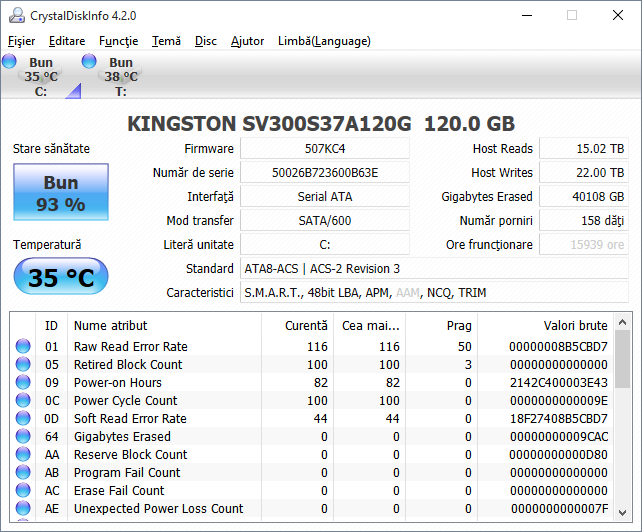Click the attribute list scroll up arrow

(x=622, y=322)
